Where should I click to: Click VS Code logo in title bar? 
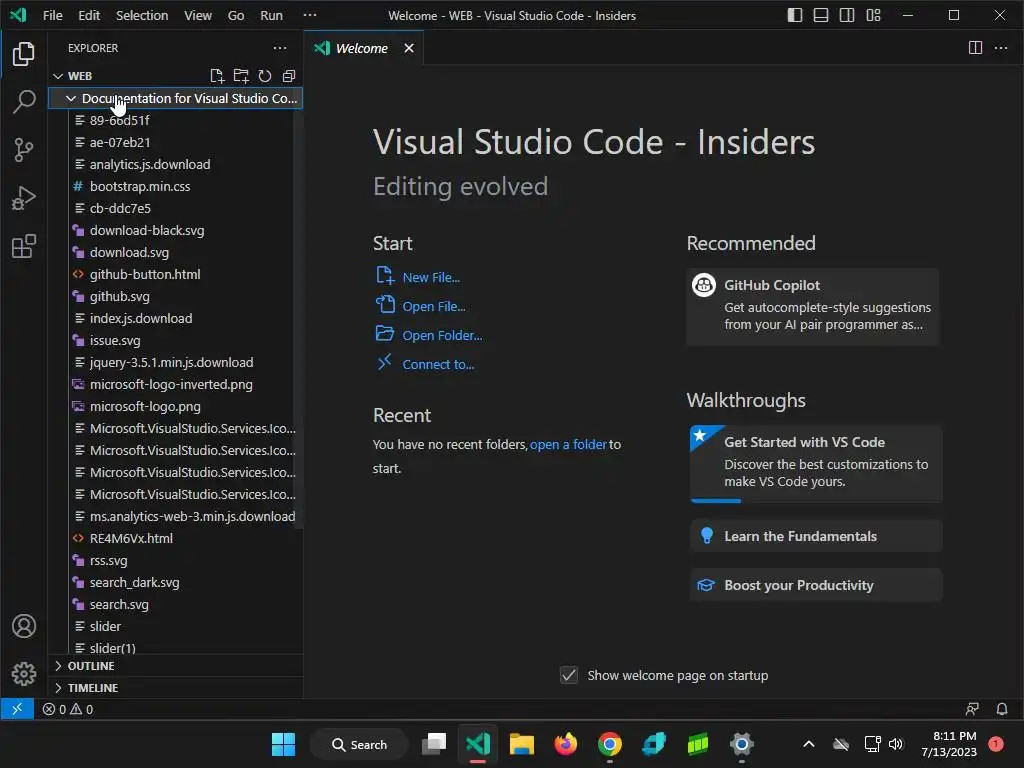(18, 15)
